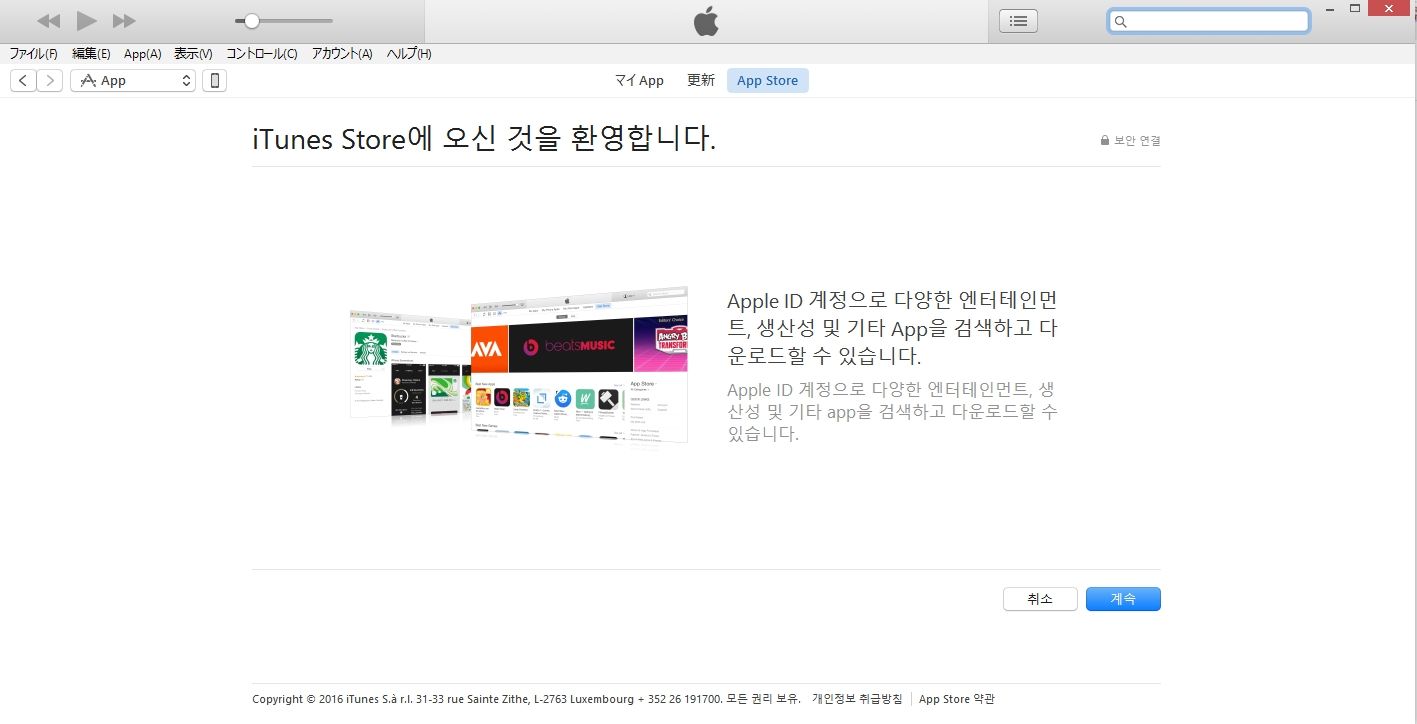The height and width of the screenshot is (724, 1417).
Task: Select the App Store tab
Action: (x=768, y=81)
